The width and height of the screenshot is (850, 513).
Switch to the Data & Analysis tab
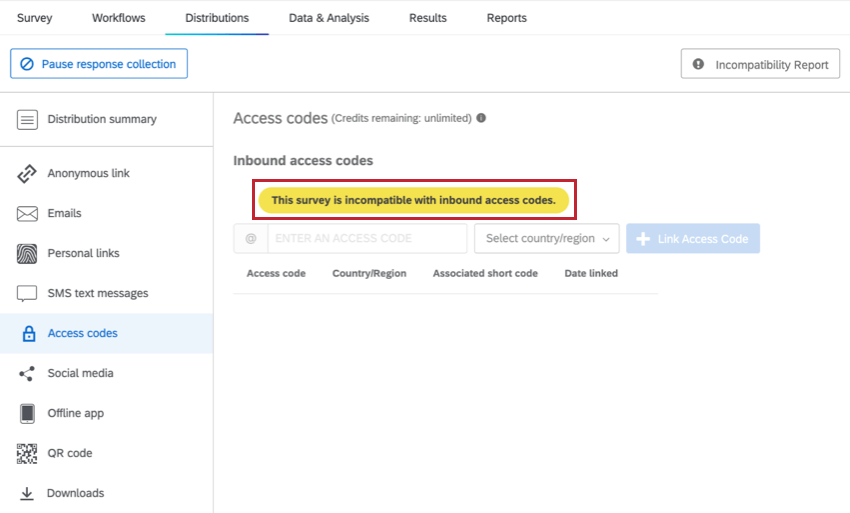point(328,18)
